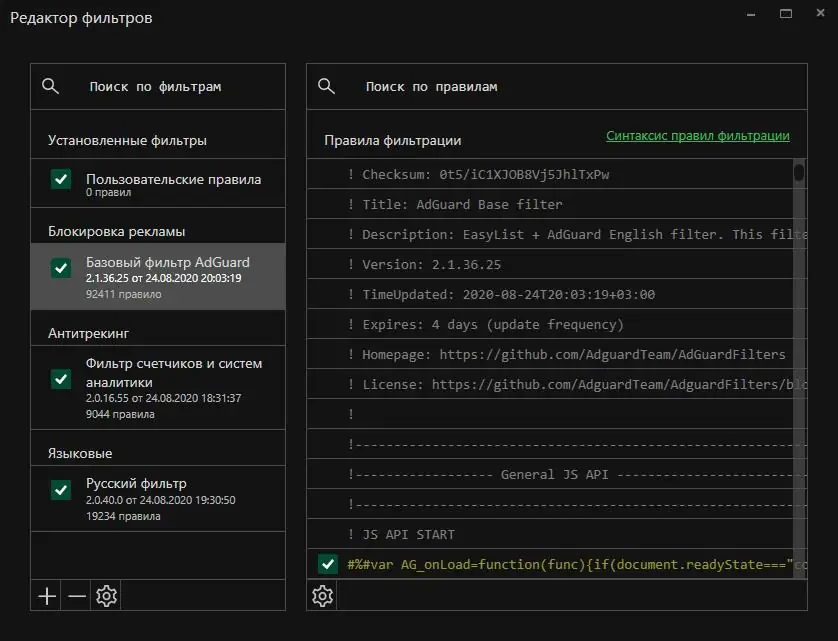The width and height of the screenshot is (838, 641).
Task: Click the minus icon to remove selected filter
Action: [x=76, y=595]
